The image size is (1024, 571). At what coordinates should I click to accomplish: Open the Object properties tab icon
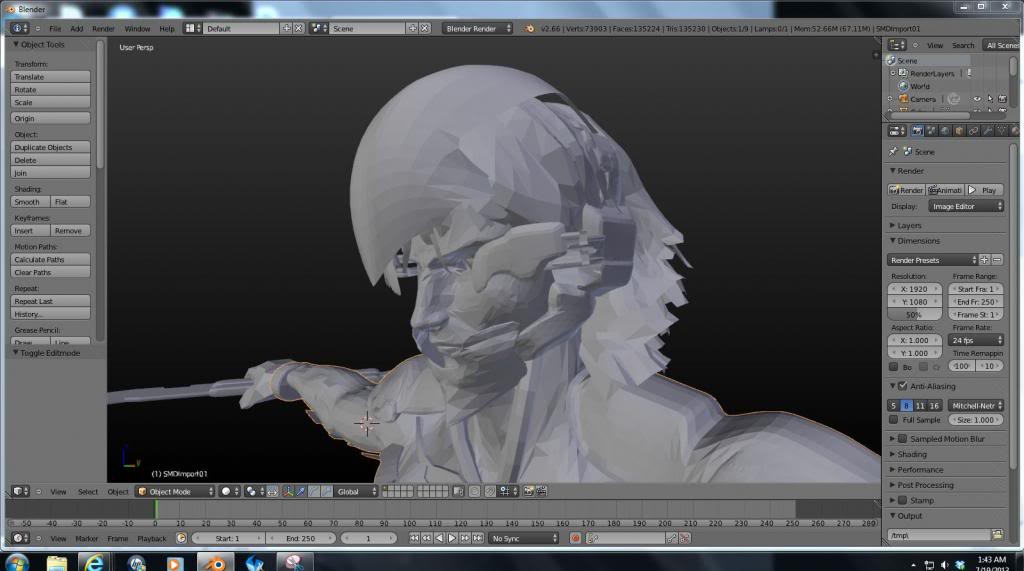coord(959,131)
